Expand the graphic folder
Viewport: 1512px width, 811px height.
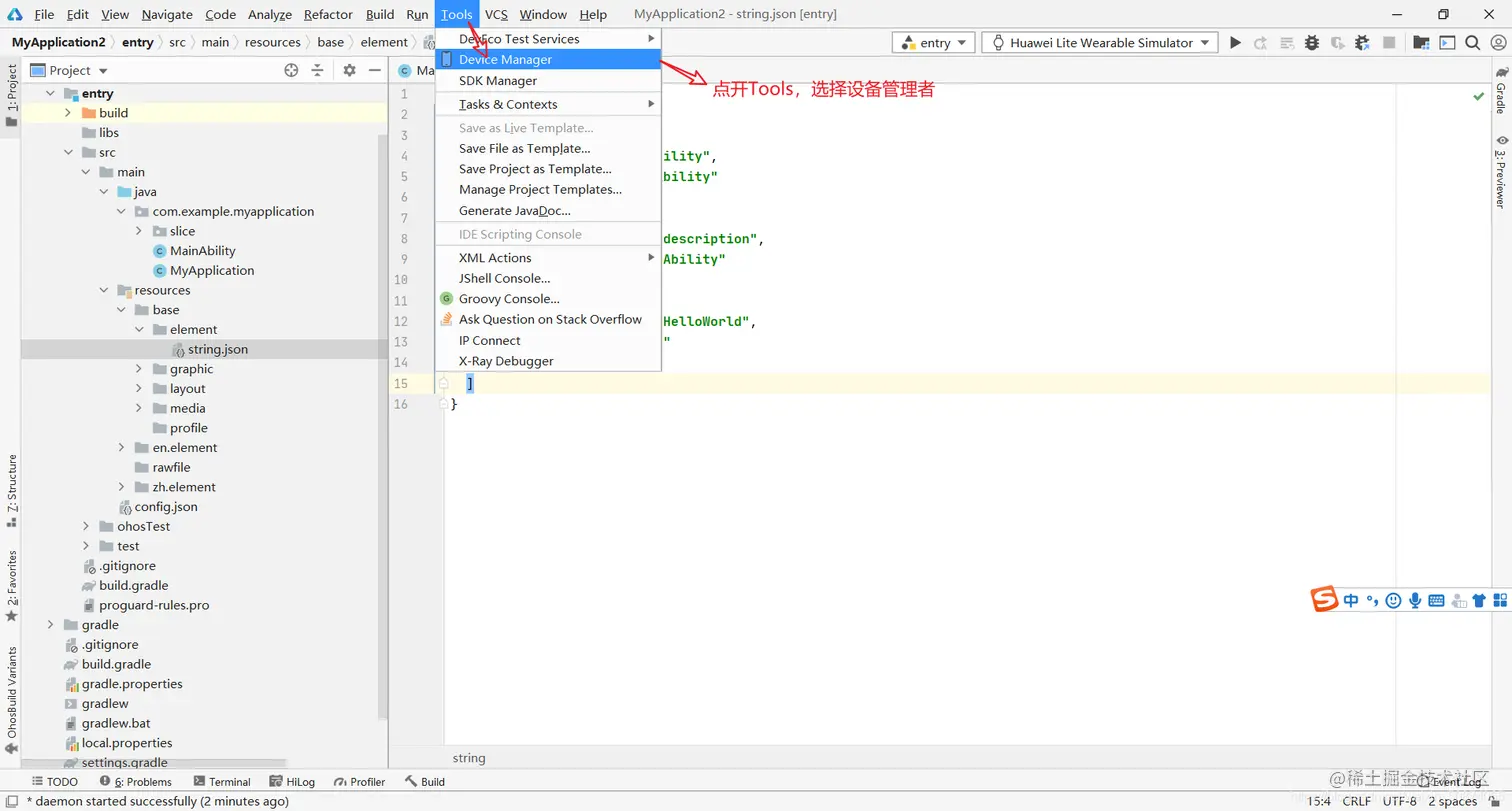(x=139, y=369)
